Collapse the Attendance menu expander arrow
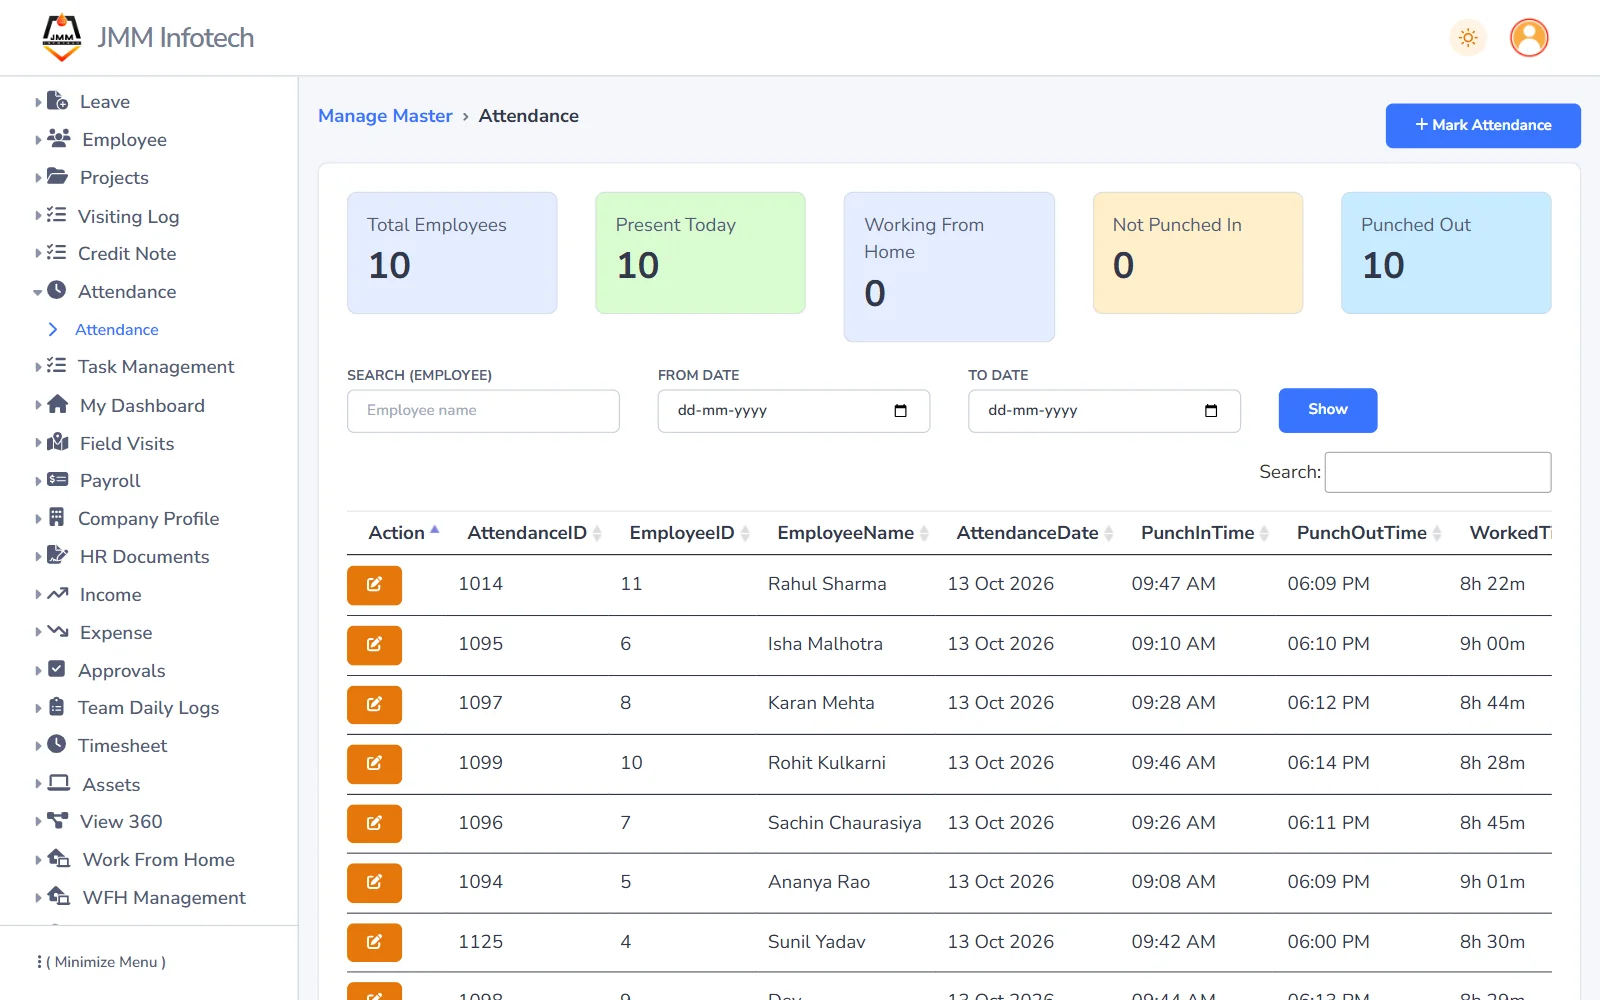This screenshot has width=1600, height=1000. point(38,292)
